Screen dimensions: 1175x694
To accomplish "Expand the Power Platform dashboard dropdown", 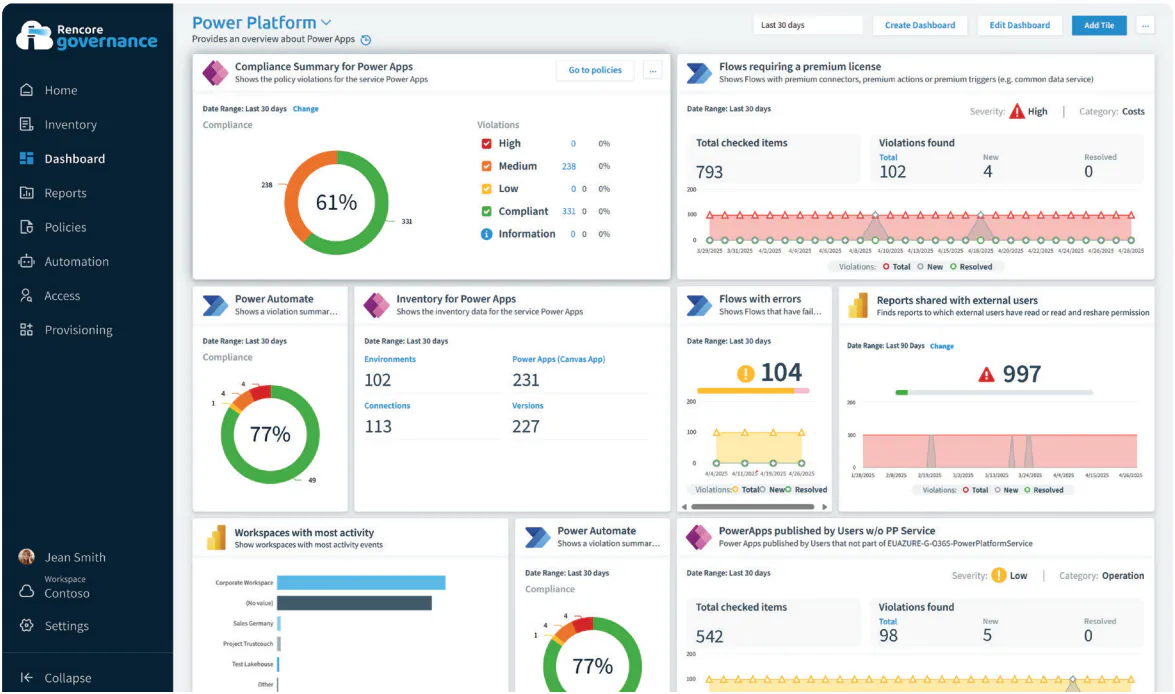I will click(x=326, y=22).
